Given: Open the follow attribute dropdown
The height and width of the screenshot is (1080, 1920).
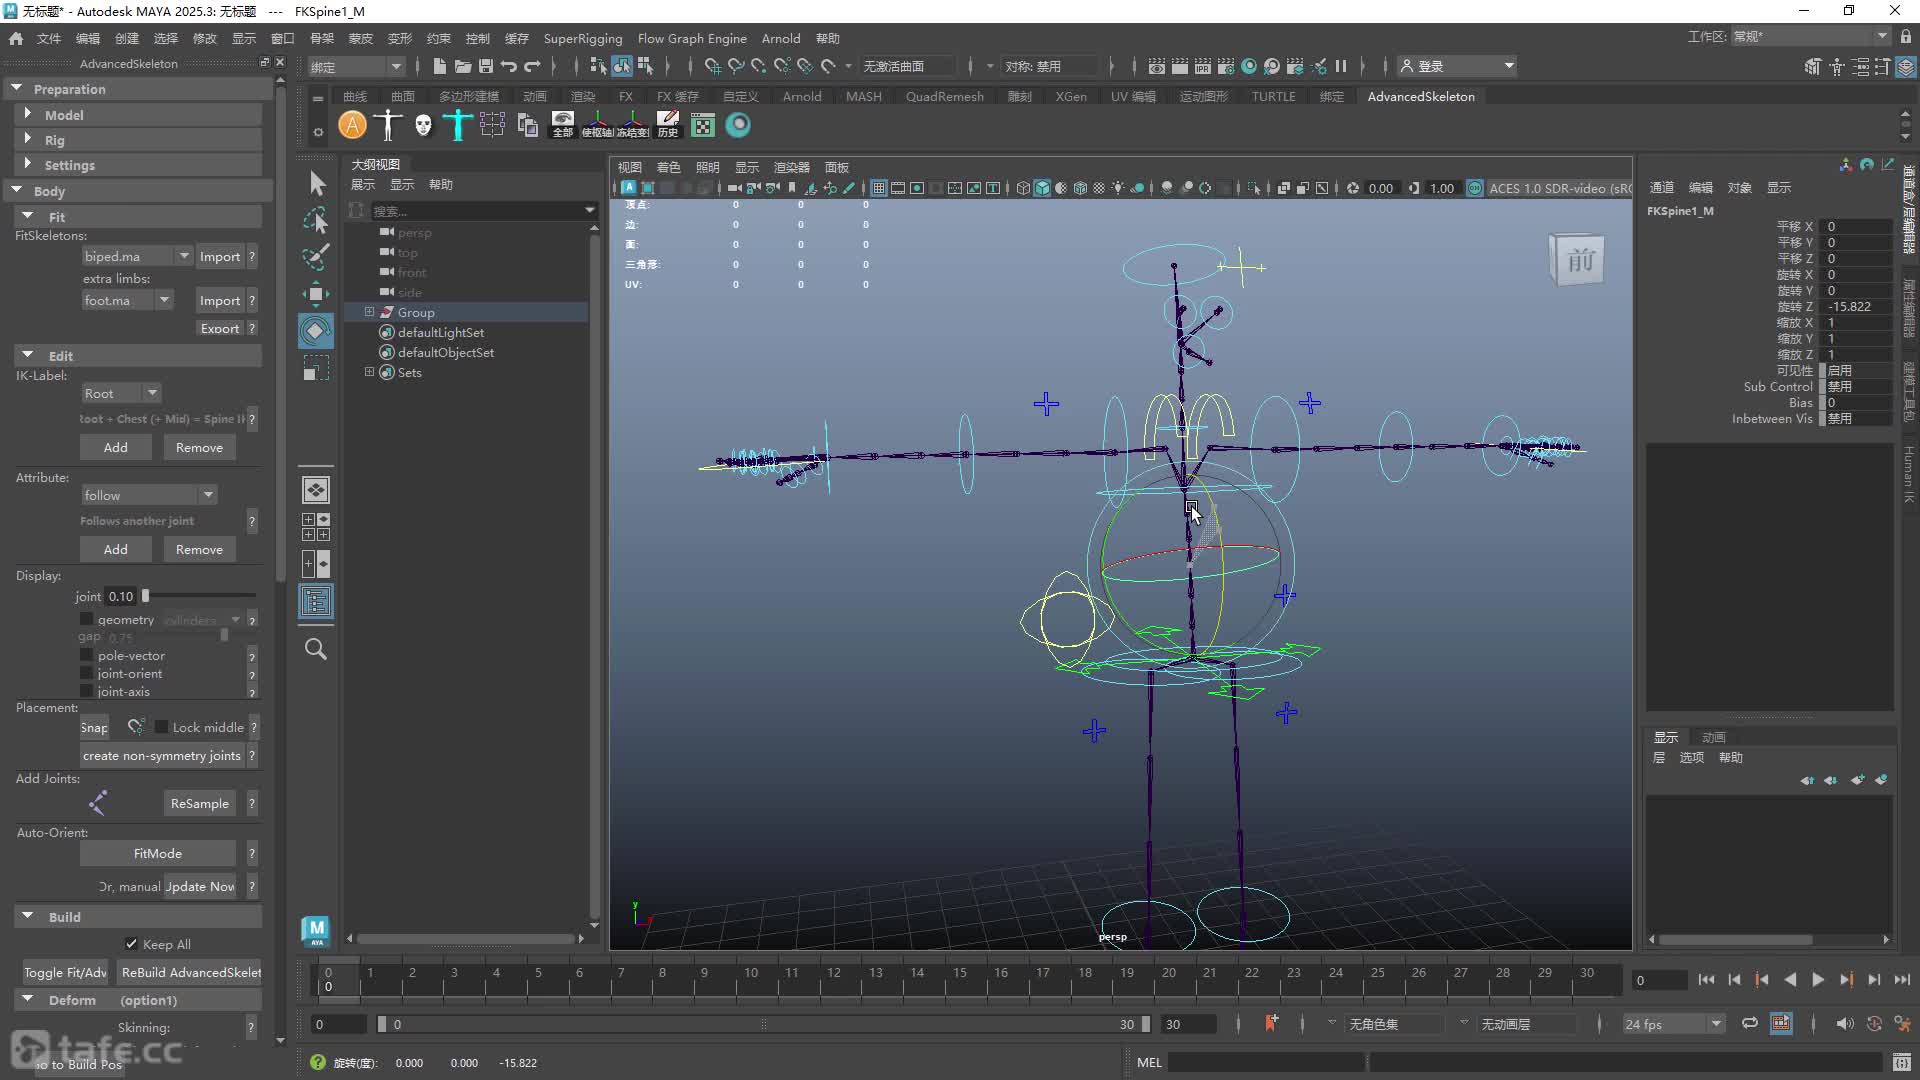Looking at the screenshot, I should tap(148, 495).
